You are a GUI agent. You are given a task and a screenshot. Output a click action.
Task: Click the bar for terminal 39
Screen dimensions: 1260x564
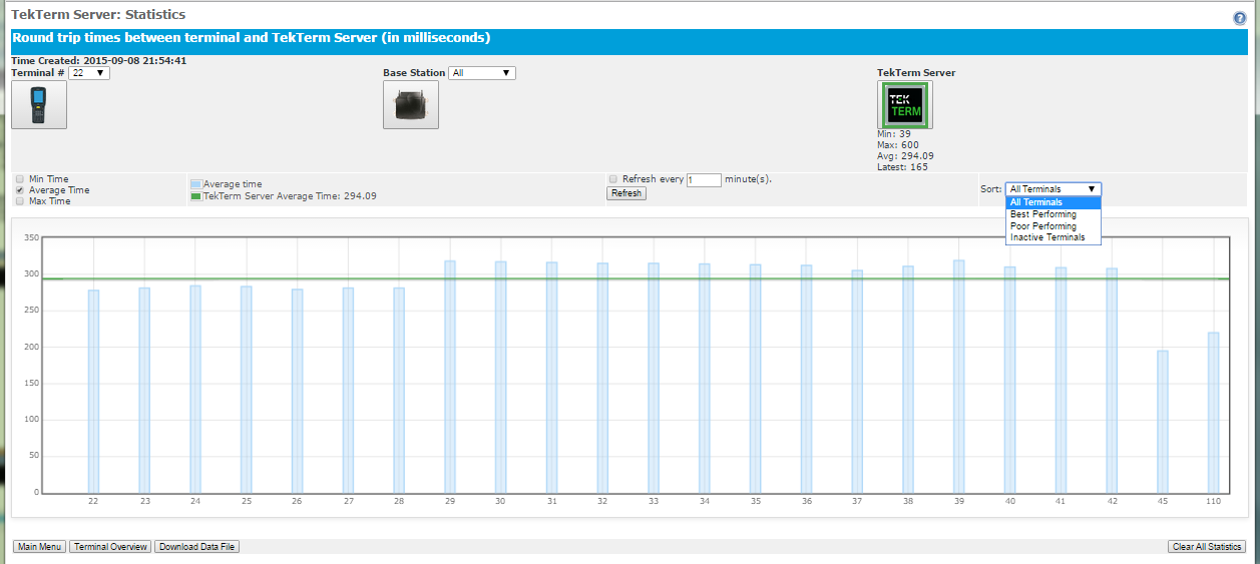coord(959,376)
